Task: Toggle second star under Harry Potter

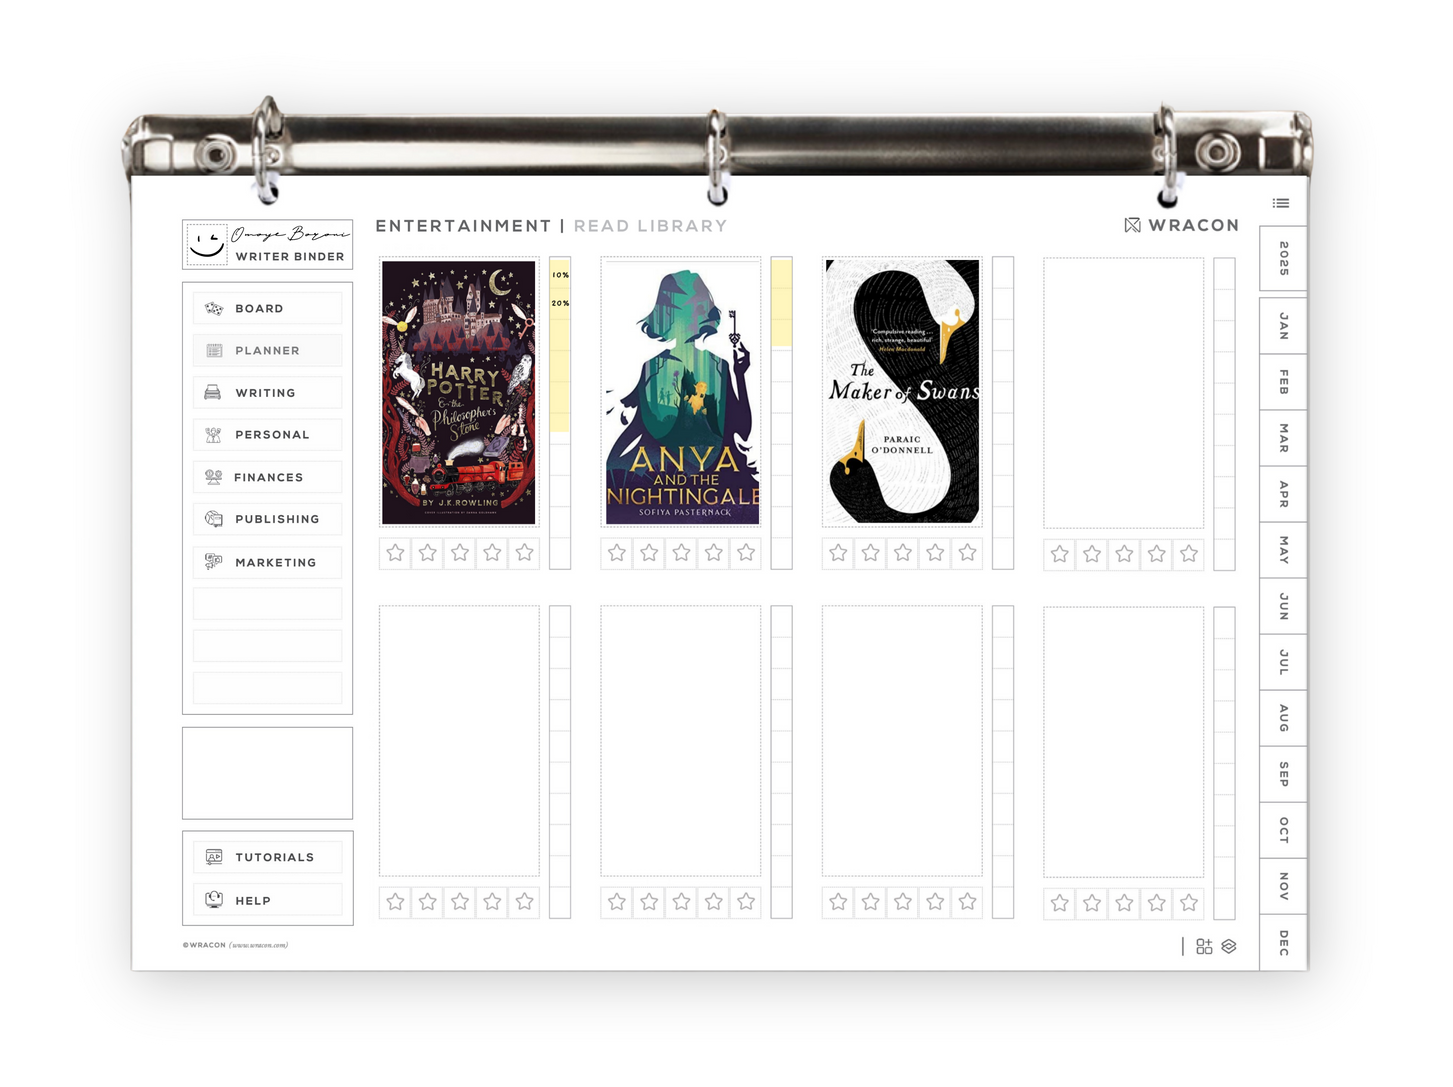Action: coord(428,553)
